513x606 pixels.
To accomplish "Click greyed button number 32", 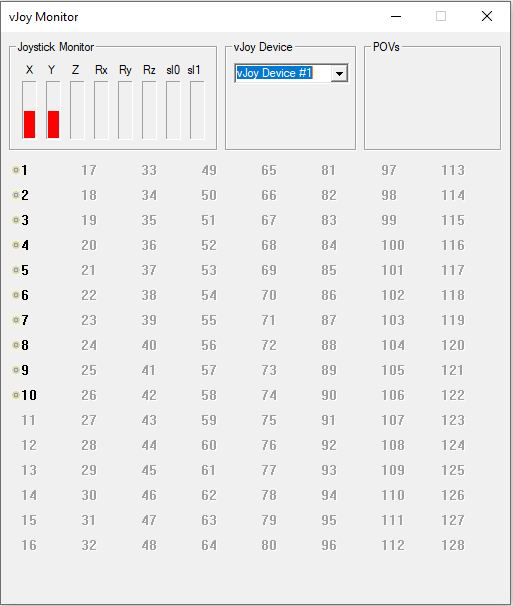I will pyautogui.click(x=89, y=545).
